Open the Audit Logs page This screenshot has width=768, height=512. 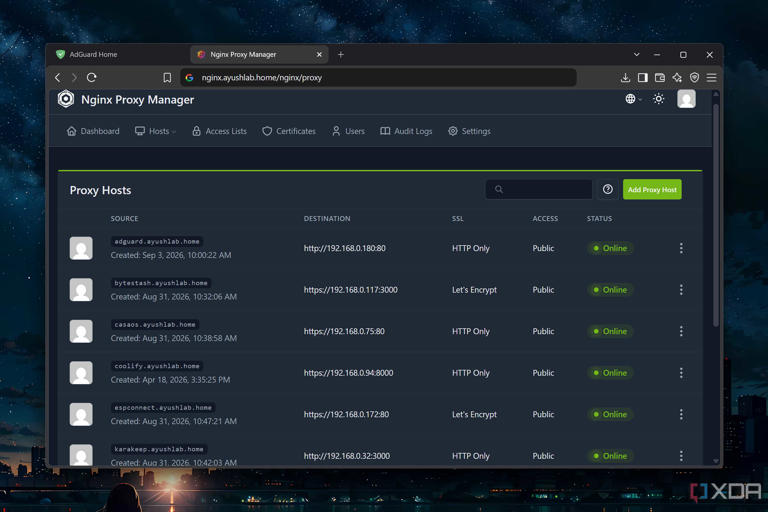click(x=406, y=131)
